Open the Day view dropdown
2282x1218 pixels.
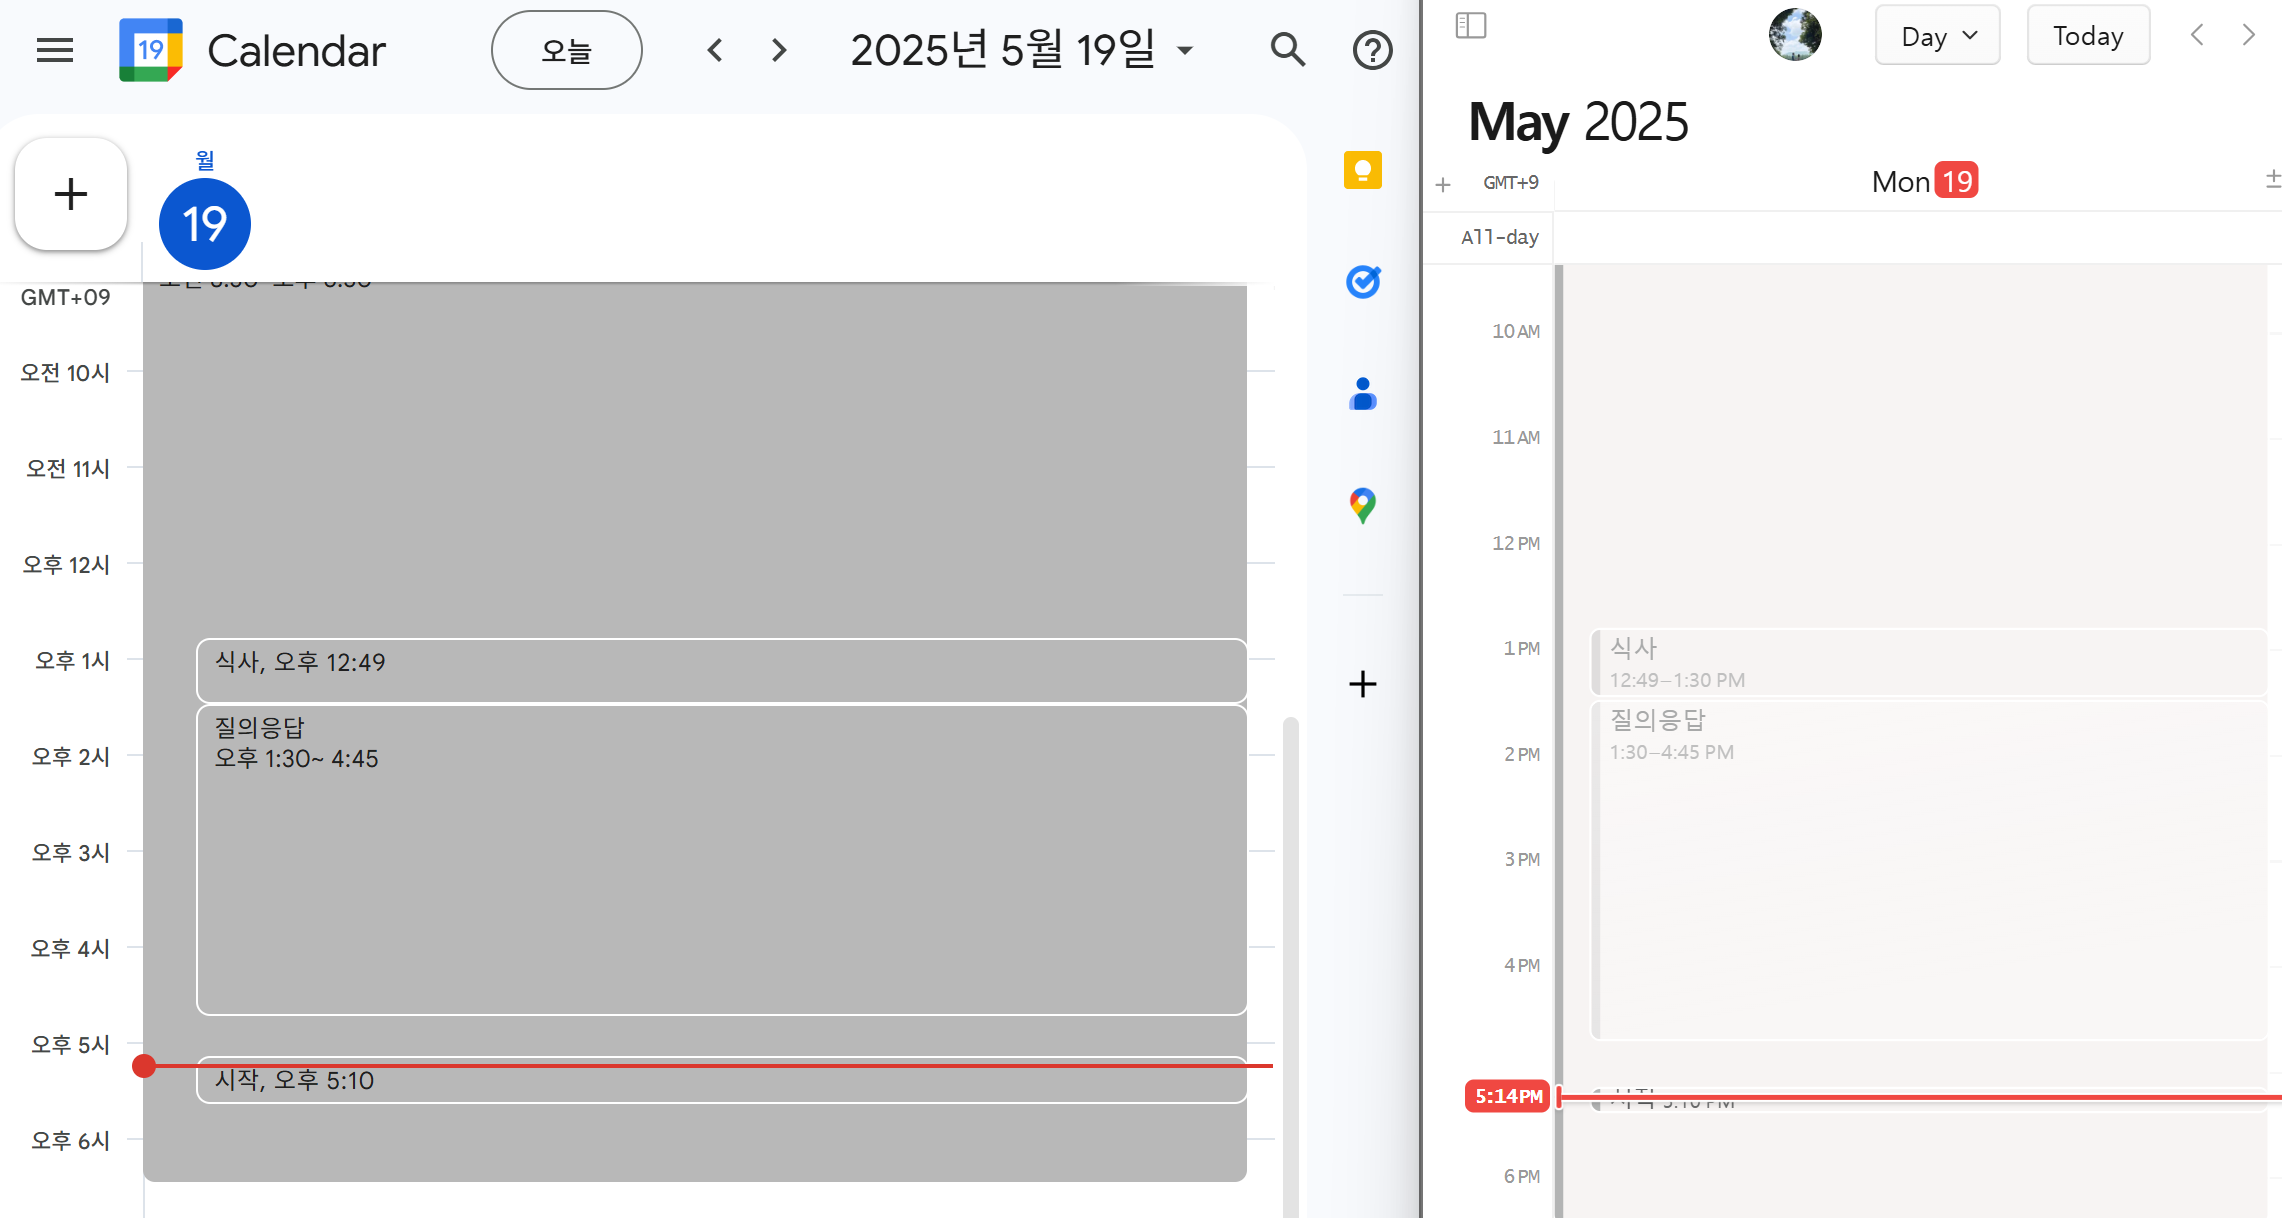(1937, 36)
